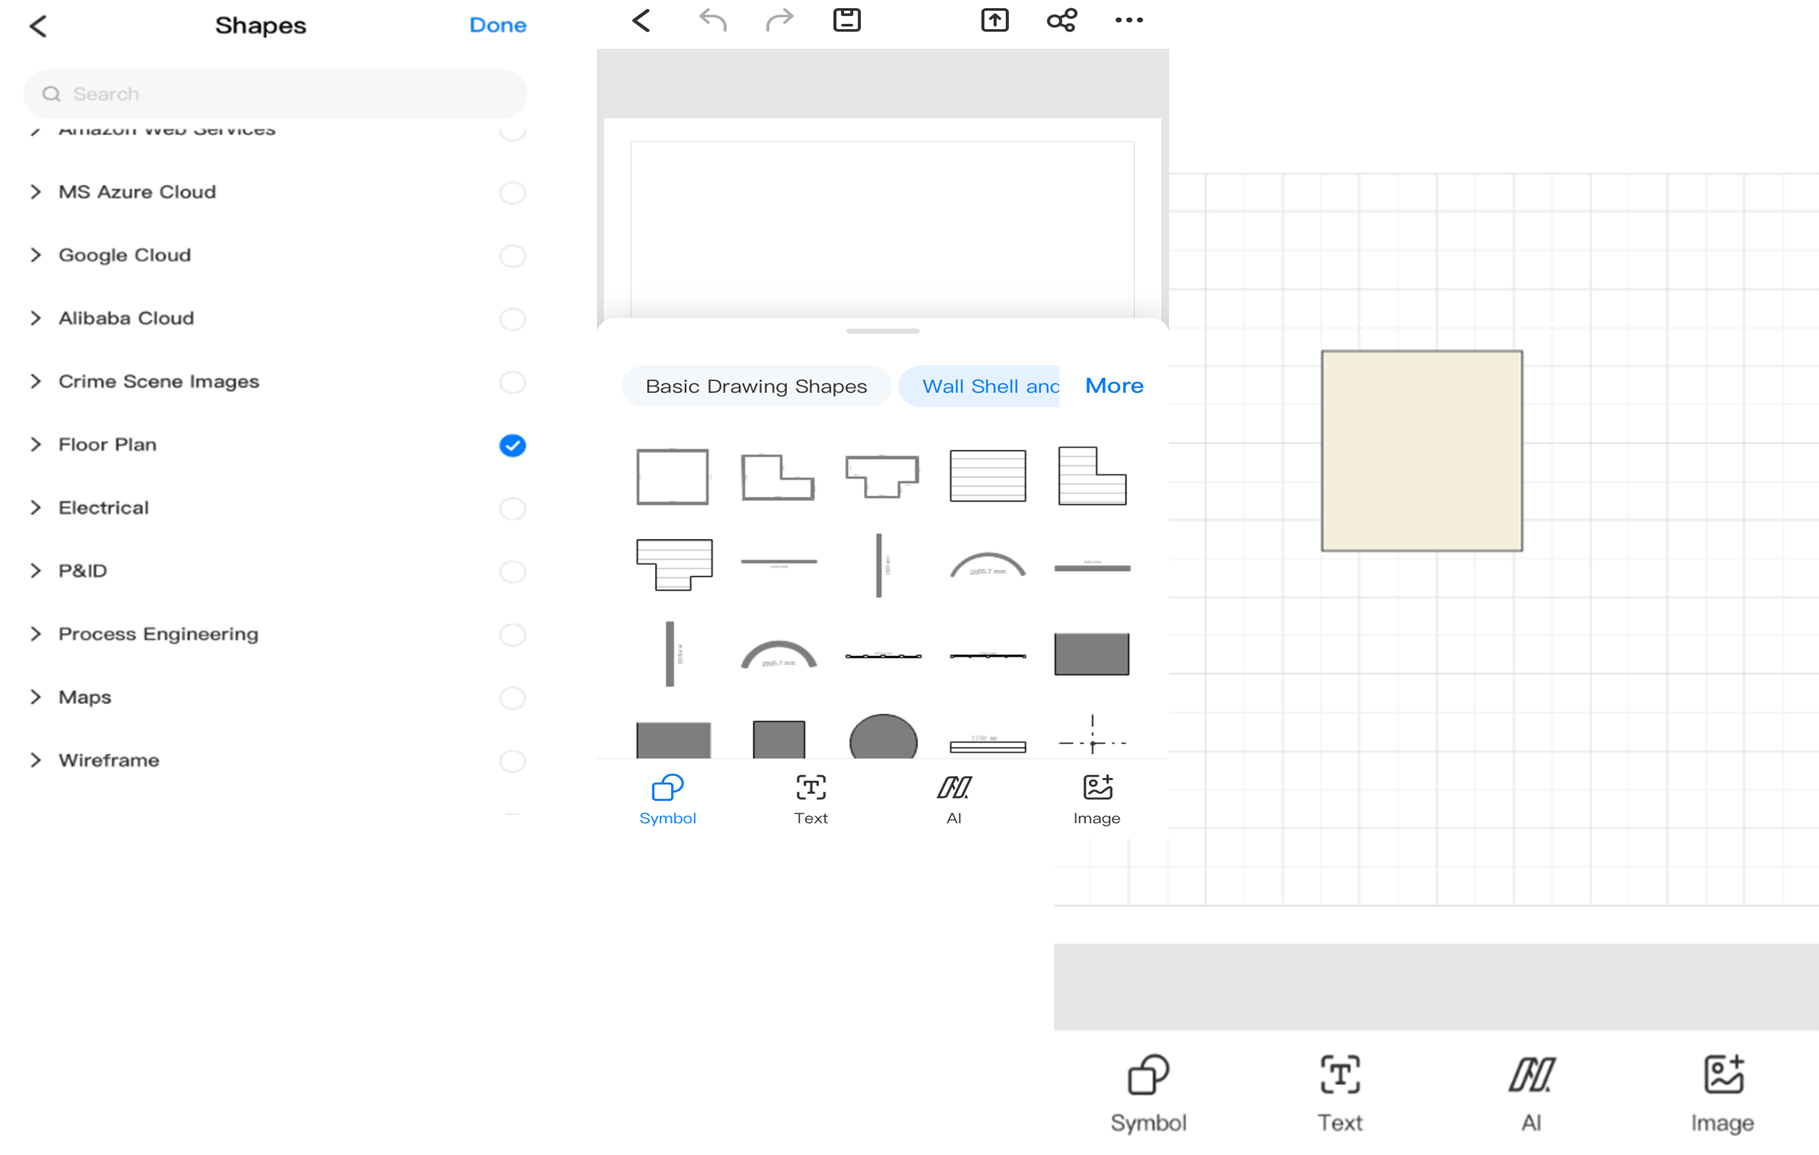Expand Crime Scene Images category

[36, 381]
